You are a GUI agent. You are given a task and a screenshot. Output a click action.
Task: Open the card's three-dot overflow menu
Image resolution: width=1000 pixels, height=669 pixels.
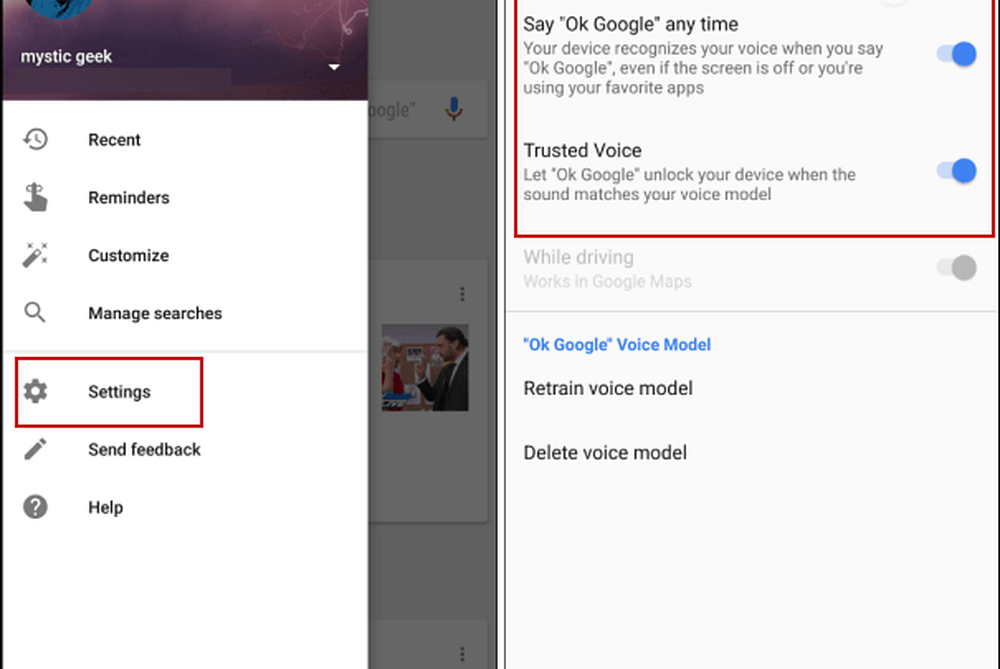462,294
